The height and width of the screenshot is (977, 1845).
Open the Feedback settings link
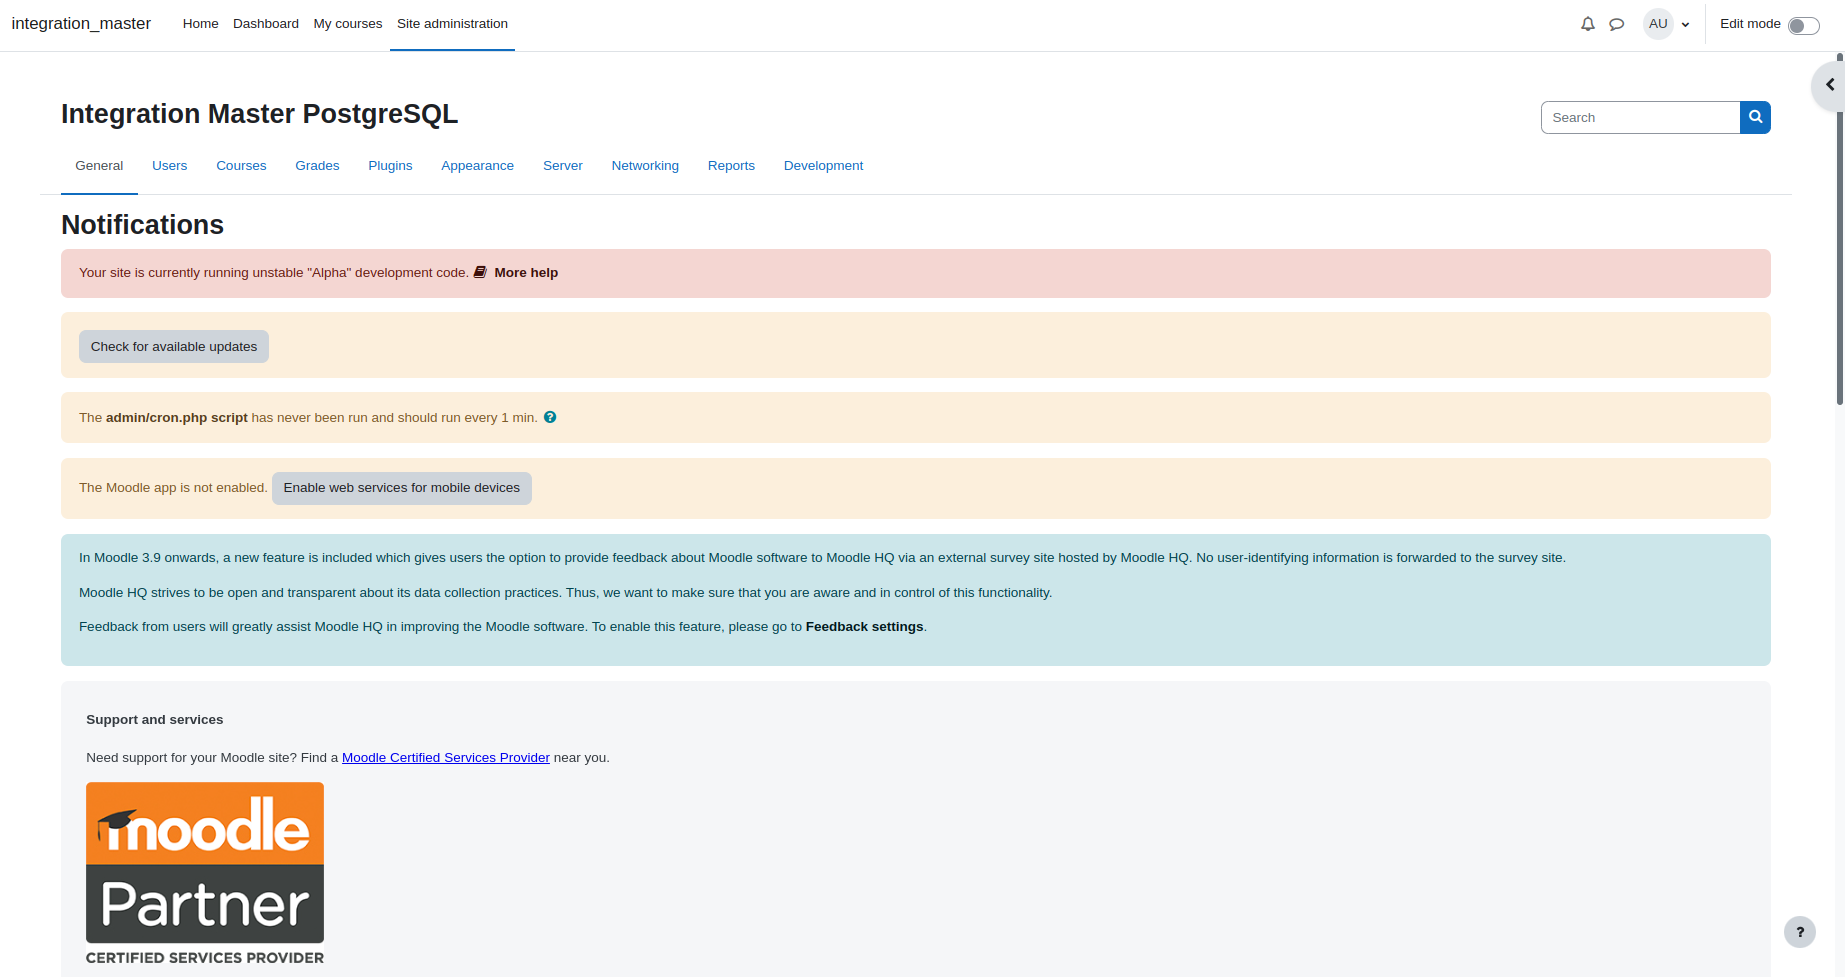(x=864, y=627)
